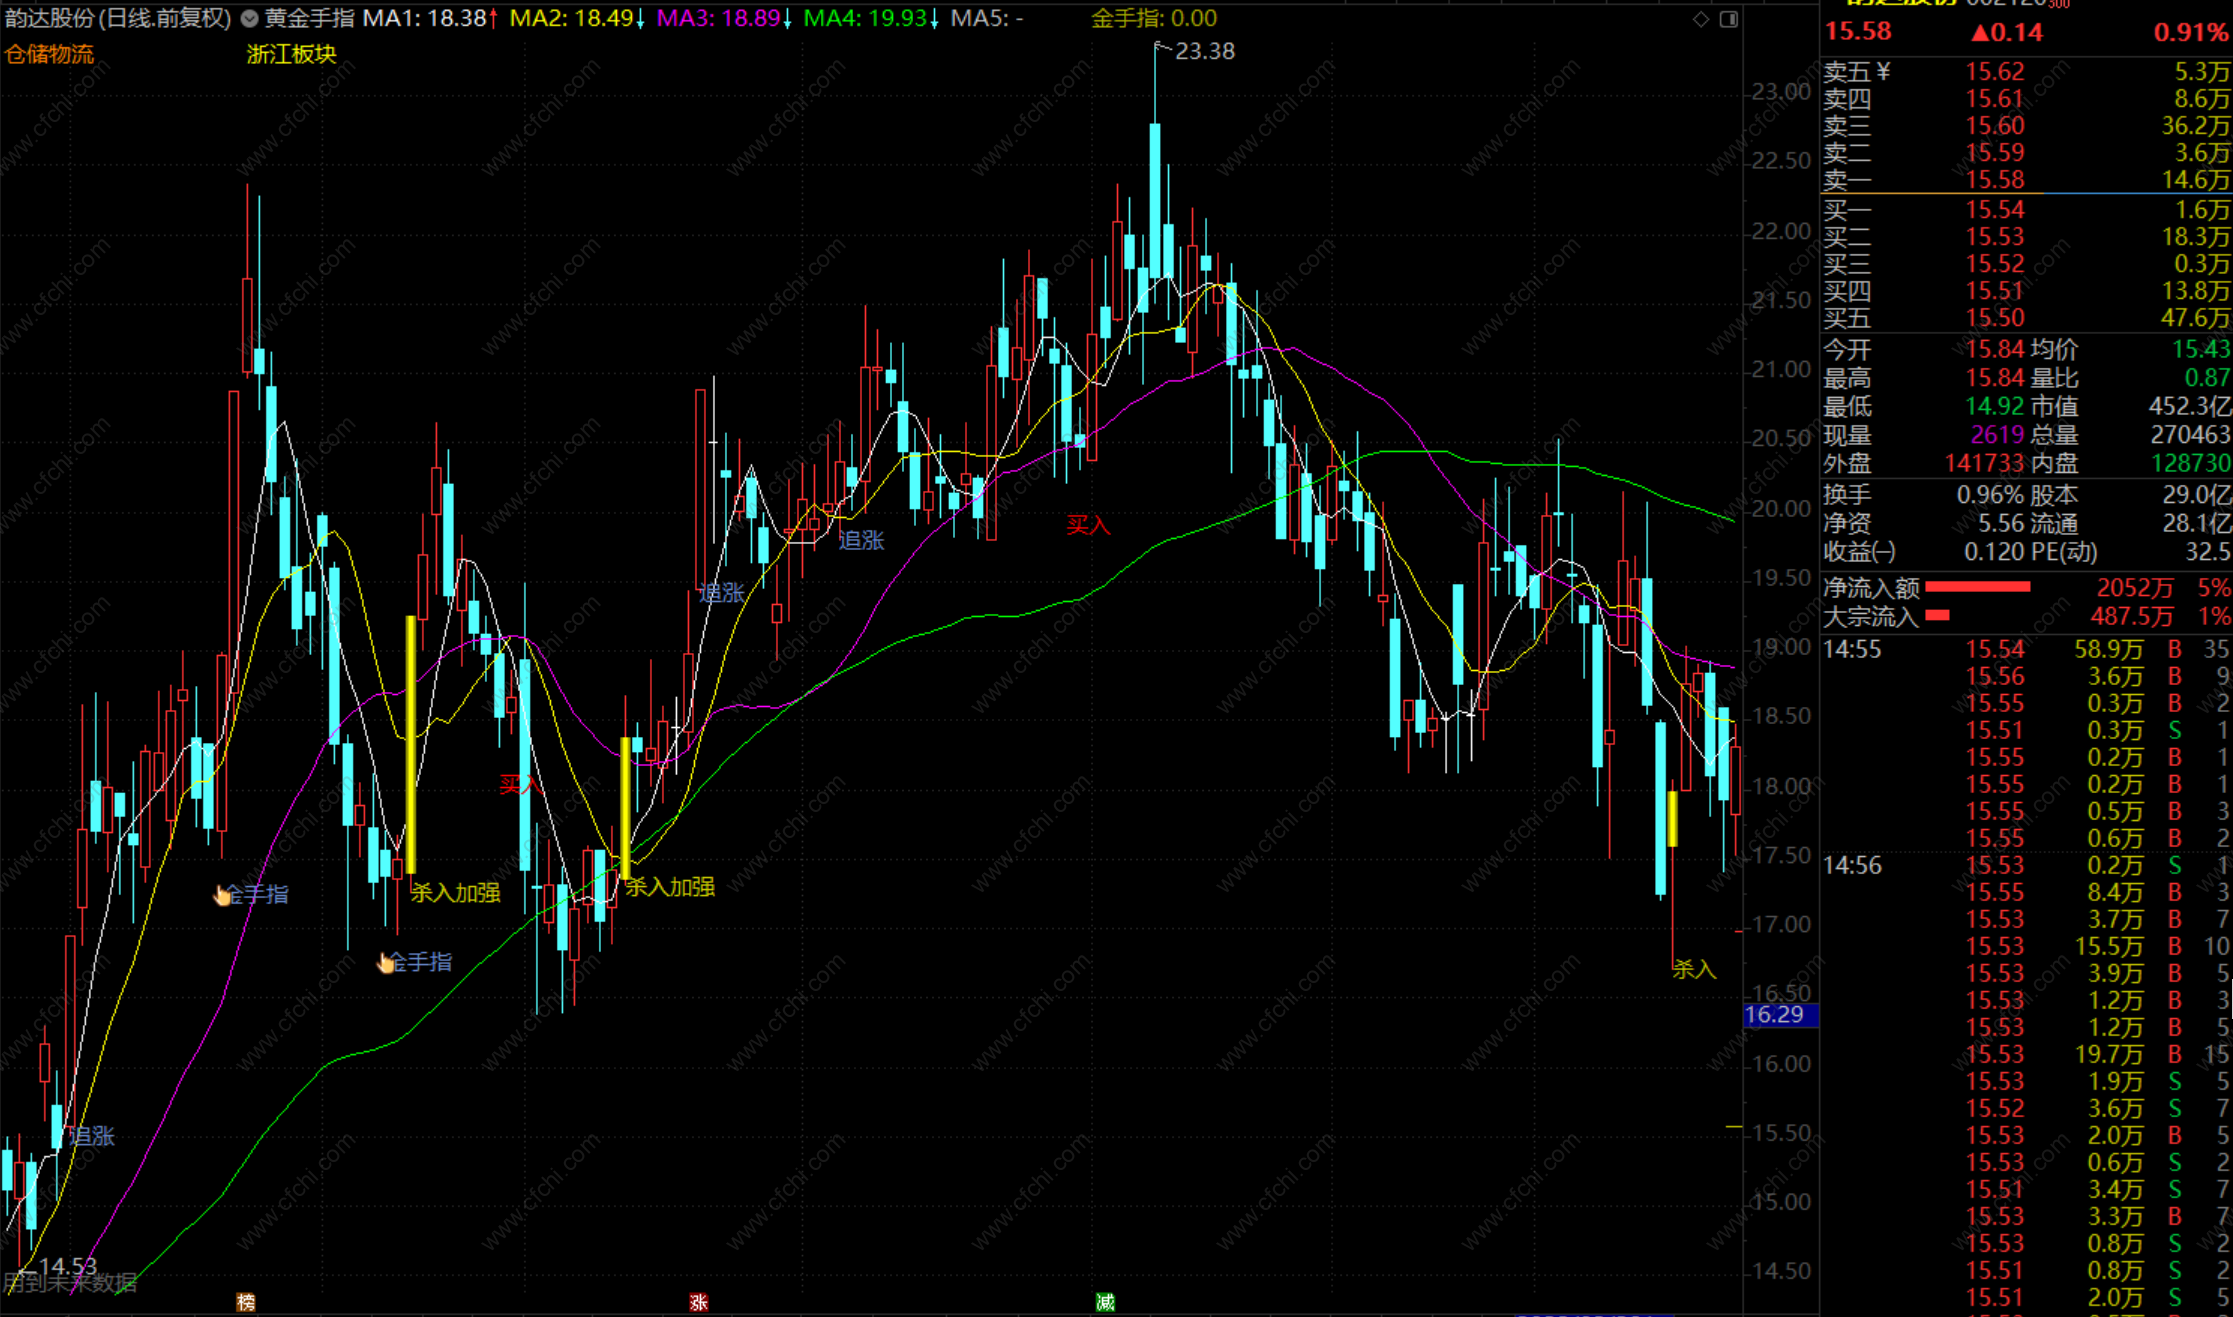This screenshot has height=1317, width=2233.
Task: Open the 浙江板块 sector link
Action: click(291, 54)
